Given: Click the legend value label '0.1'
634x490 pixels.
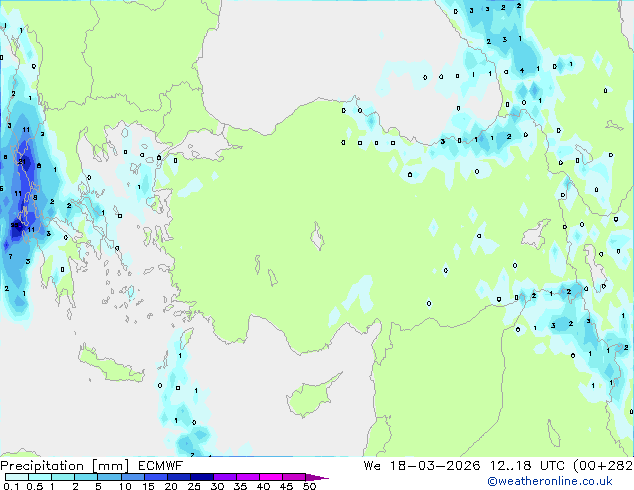Looking at the screenshot, I should coord(11,486).
